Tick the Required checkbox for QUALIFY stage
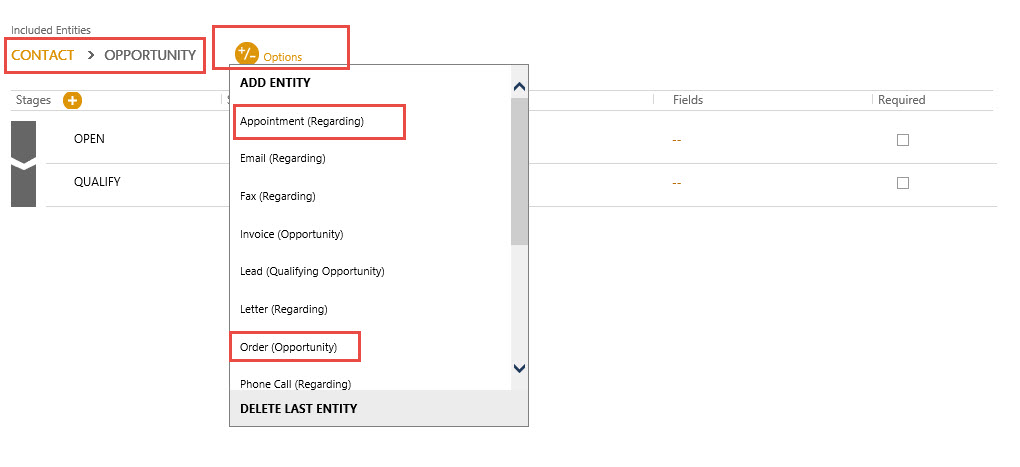Screen dimensions: 1020x467 pyautogui.click(x=902, y=183)
